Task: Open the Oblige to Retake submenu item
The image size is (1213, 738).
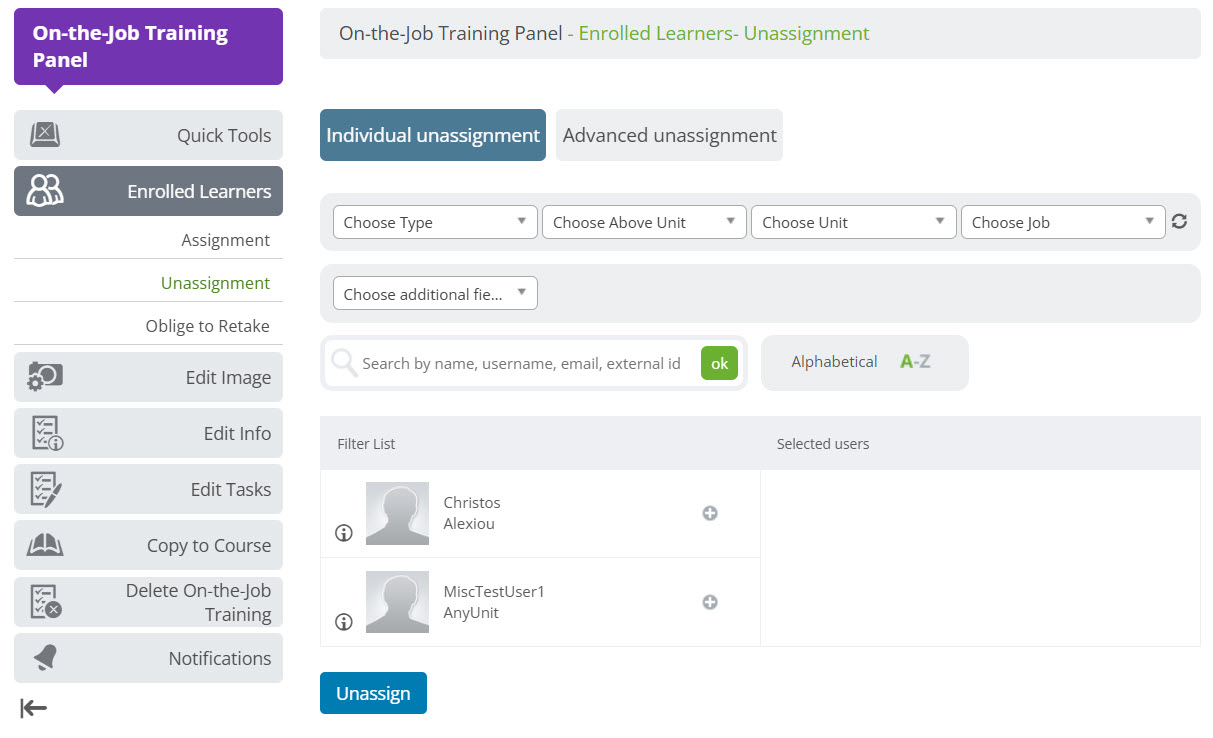Action: coord(207,326)
